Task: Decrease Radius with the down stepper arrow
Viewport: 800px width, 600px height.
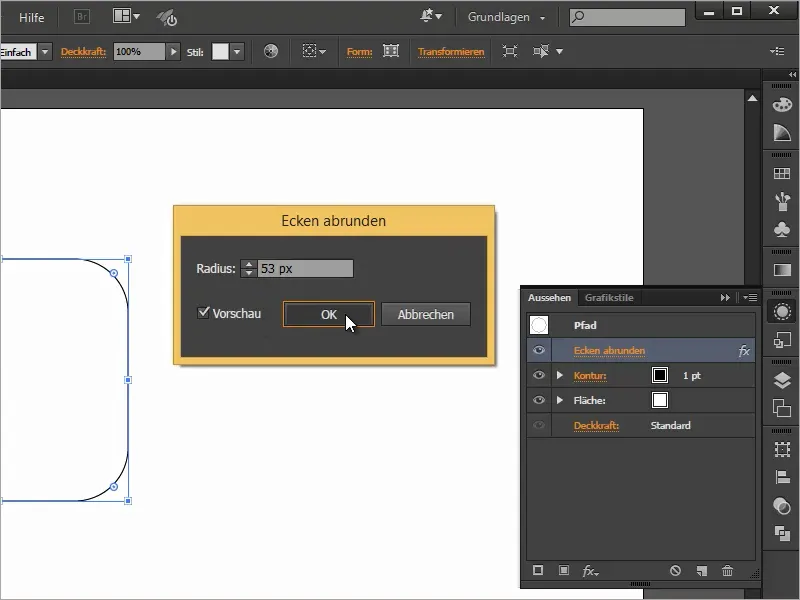Action: [x=248, y=273]
